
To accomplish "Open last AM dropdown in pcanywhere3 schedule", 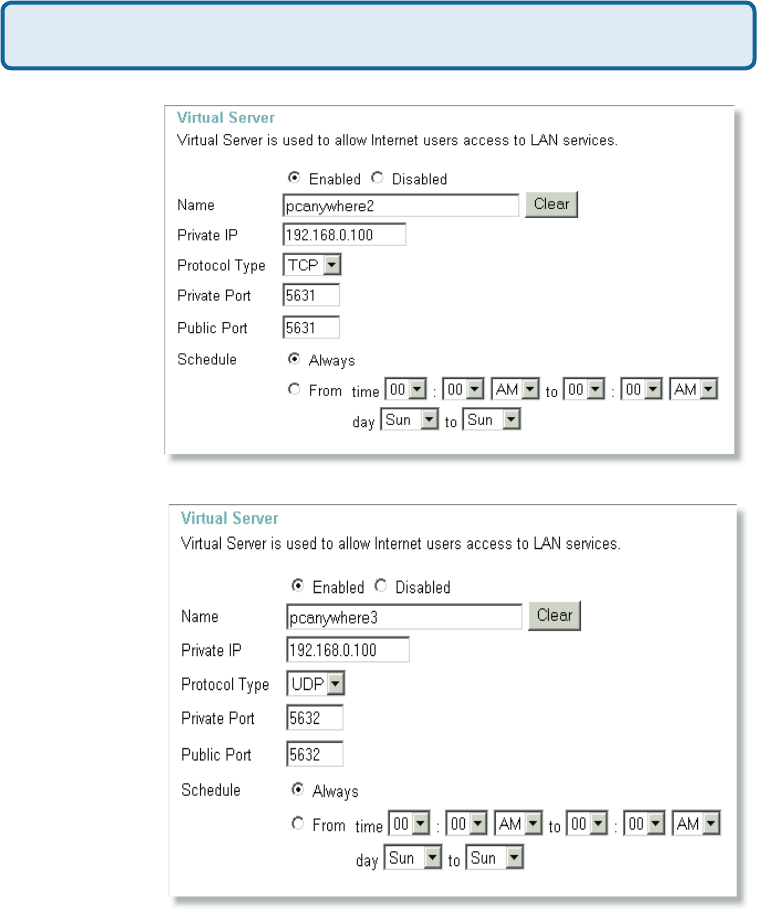I will pos(697,826).
